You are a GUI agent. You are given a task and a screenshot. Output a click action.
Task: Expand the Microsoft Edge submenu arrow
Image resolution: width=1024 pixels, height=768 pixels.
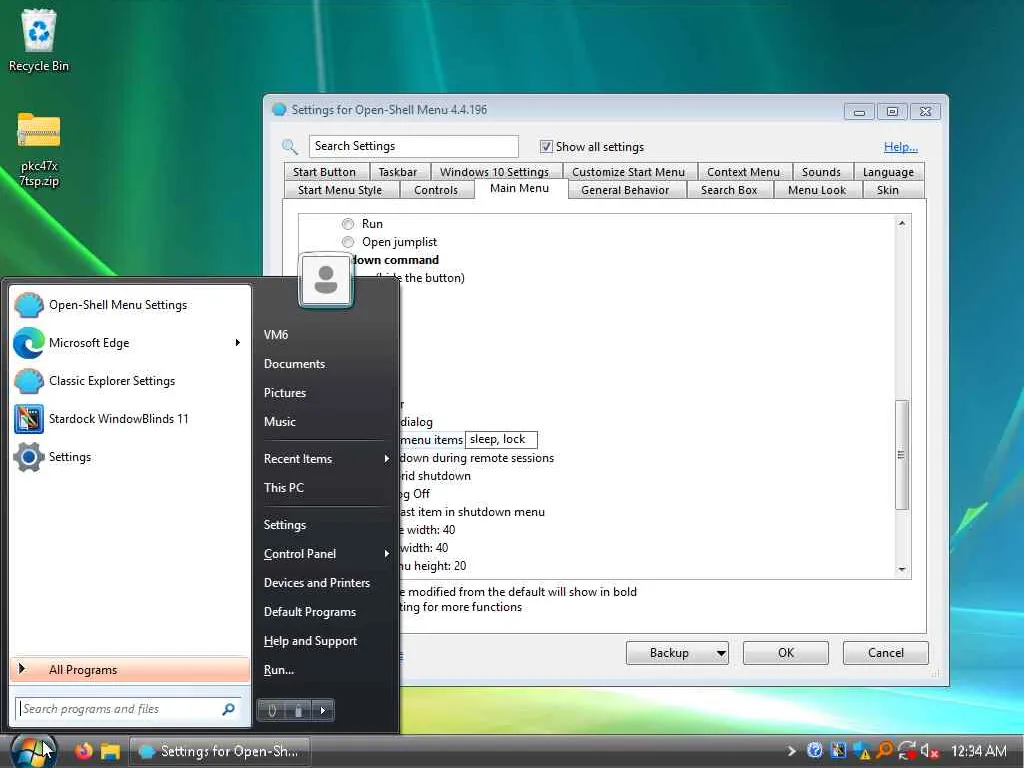tap(238, 343)
